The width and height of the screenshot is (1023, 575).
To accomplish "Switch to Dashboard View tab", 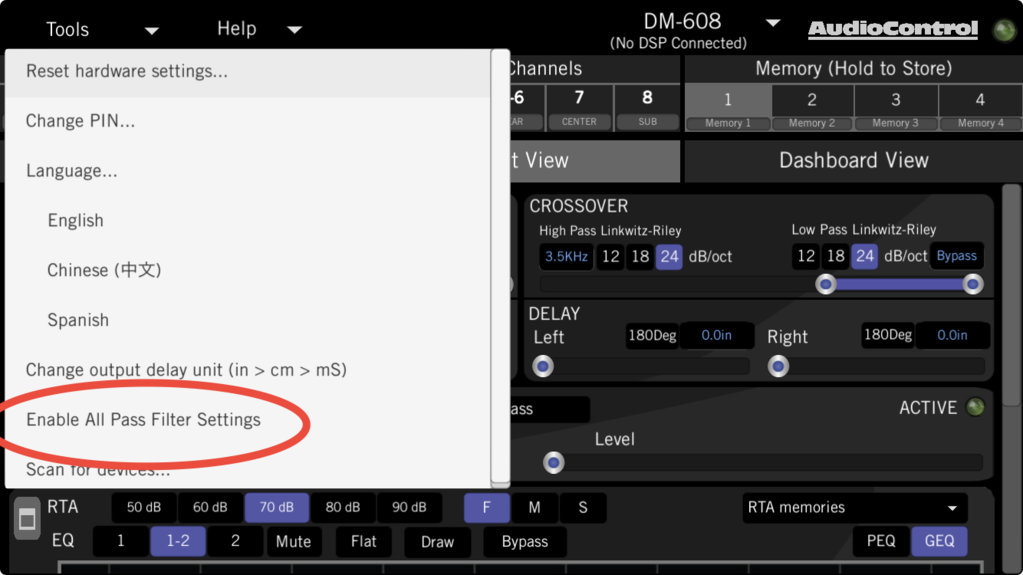I will (x=853, y=161).
